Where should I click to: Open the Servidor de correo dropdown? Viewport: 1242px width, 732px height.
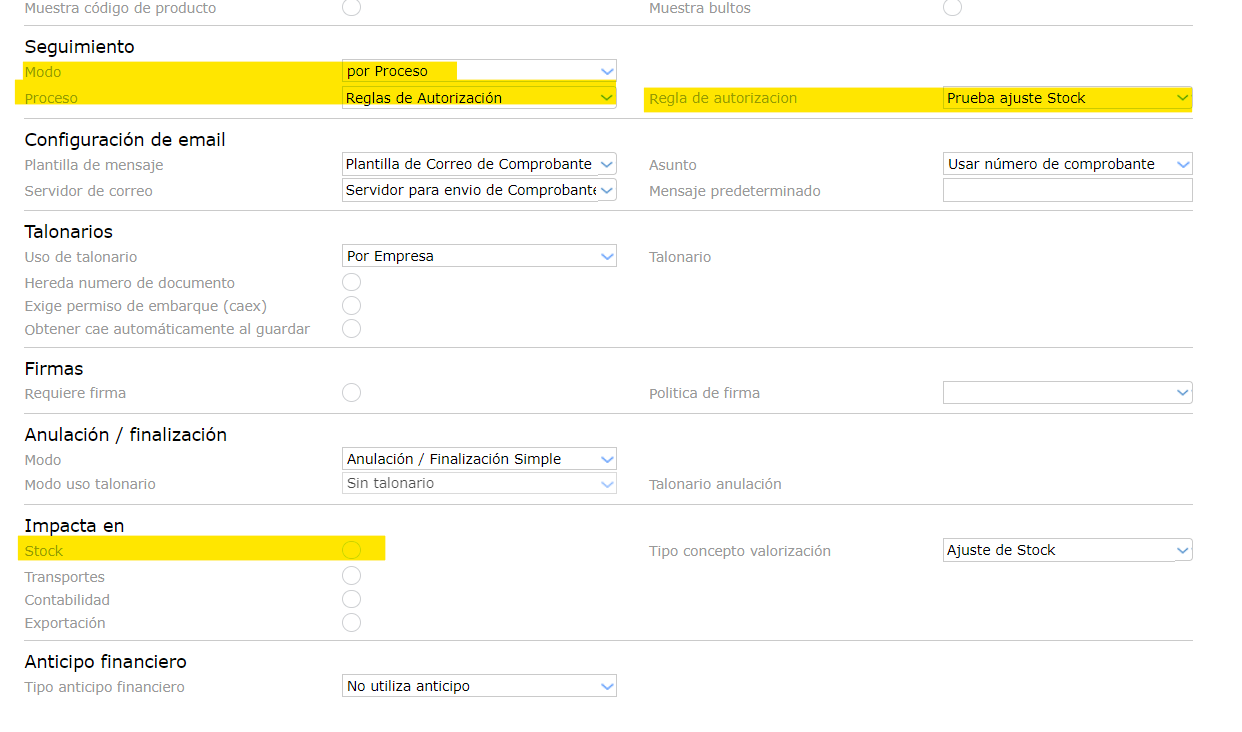479,190
